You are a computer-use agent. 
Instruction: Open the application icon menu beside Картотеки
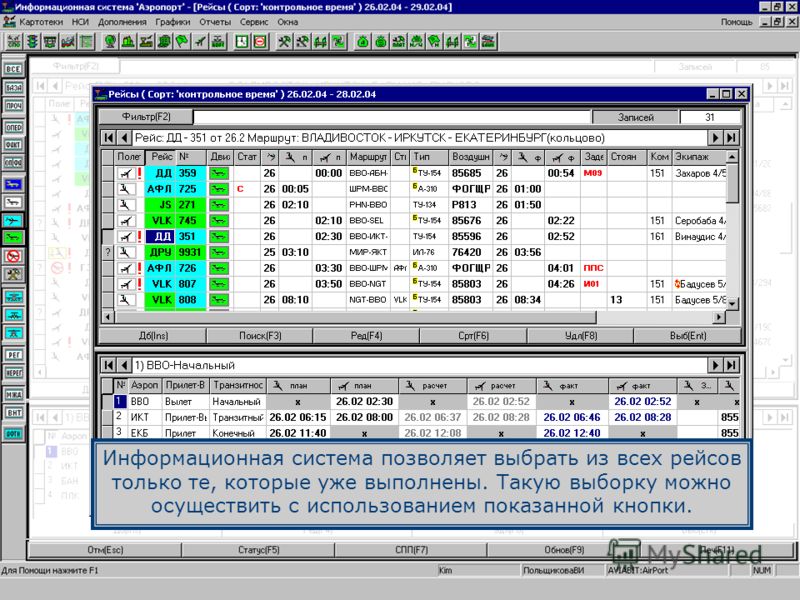point(9,22)
